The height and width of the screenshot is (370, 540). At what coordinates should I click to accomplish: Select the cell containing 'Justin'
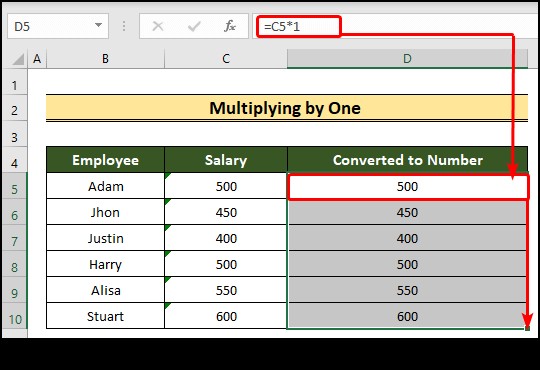coord(105,238)
